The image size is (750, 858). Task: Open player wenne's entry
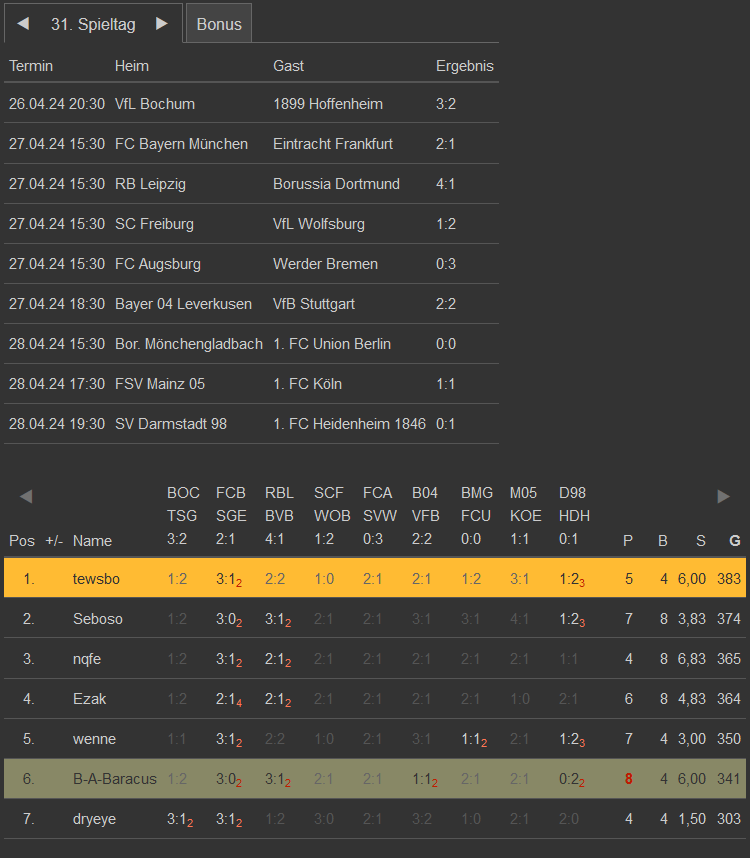click(94, 739)
